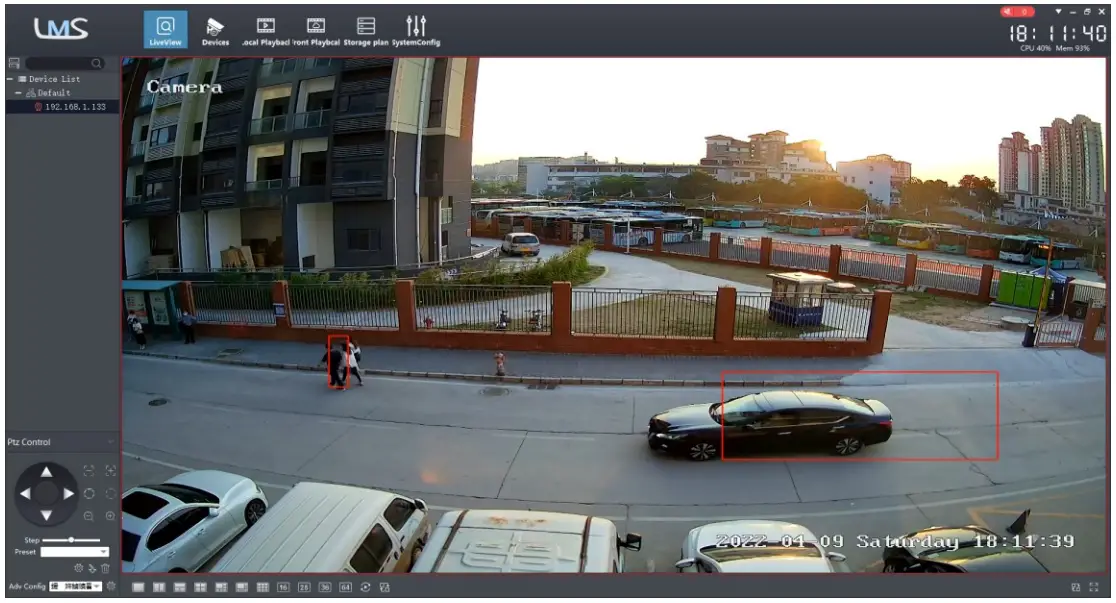Select six-window layout
Viewport: 1116px width, 603px height.
tap(221, 587)
